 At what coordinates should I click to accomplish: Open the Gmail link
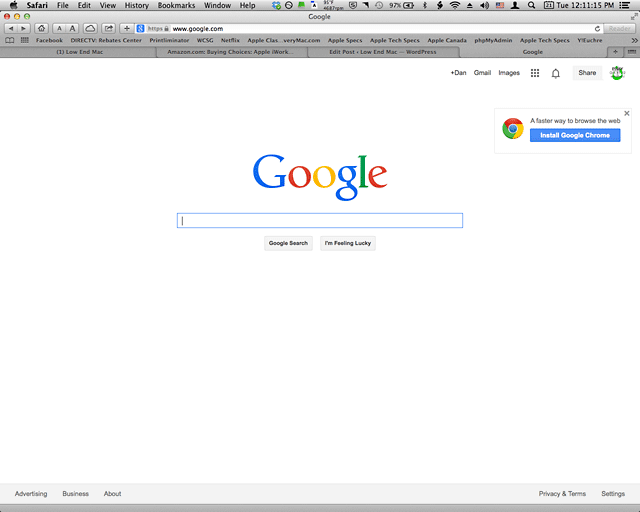482,73
